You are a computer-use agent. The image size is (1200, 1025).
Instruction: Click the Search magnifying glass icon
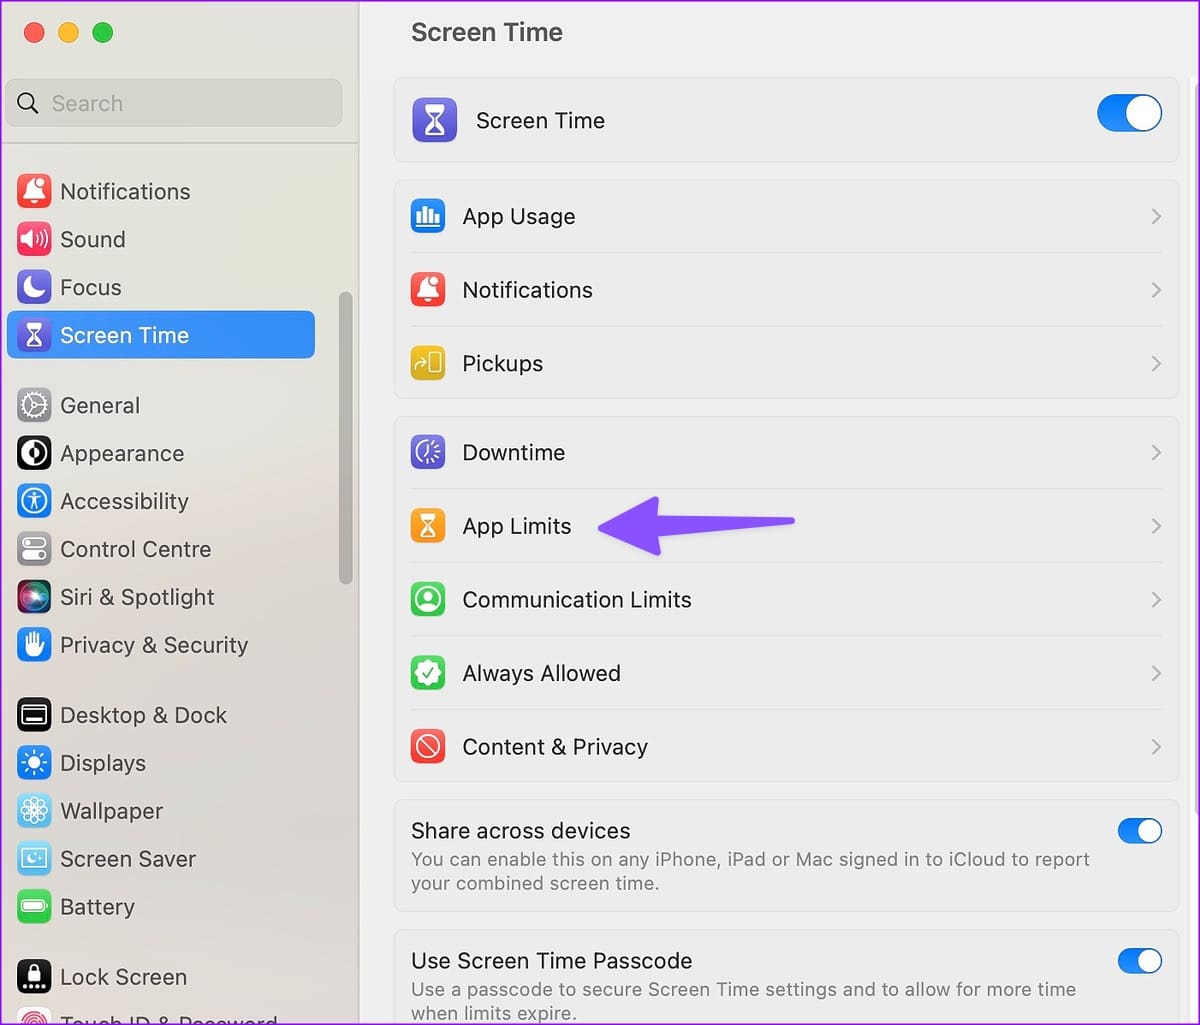pos(28,103)
